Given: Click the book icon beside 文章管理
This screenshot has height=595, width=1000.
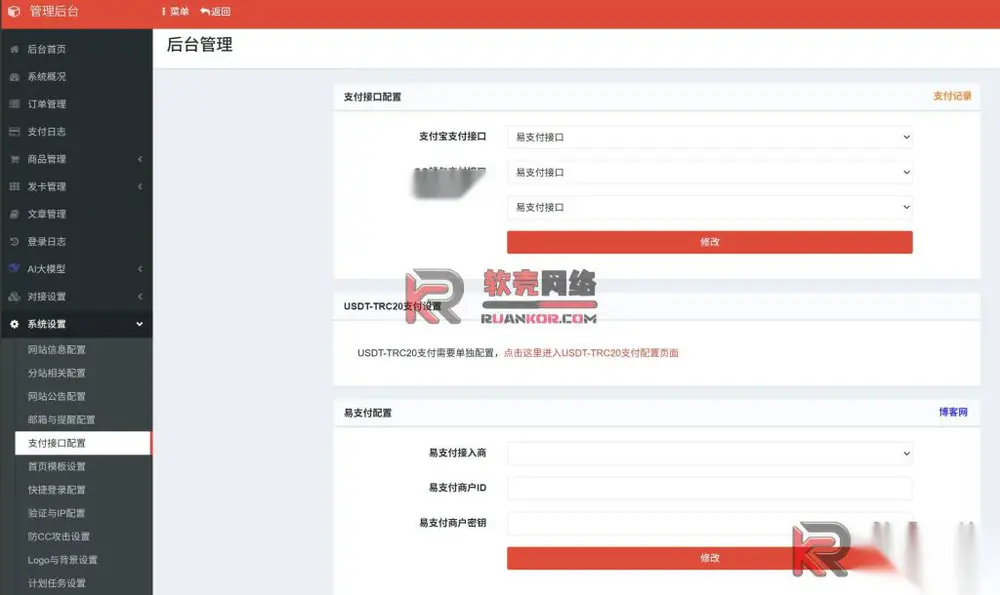Looking at the screenshot, I should [15, 214].
